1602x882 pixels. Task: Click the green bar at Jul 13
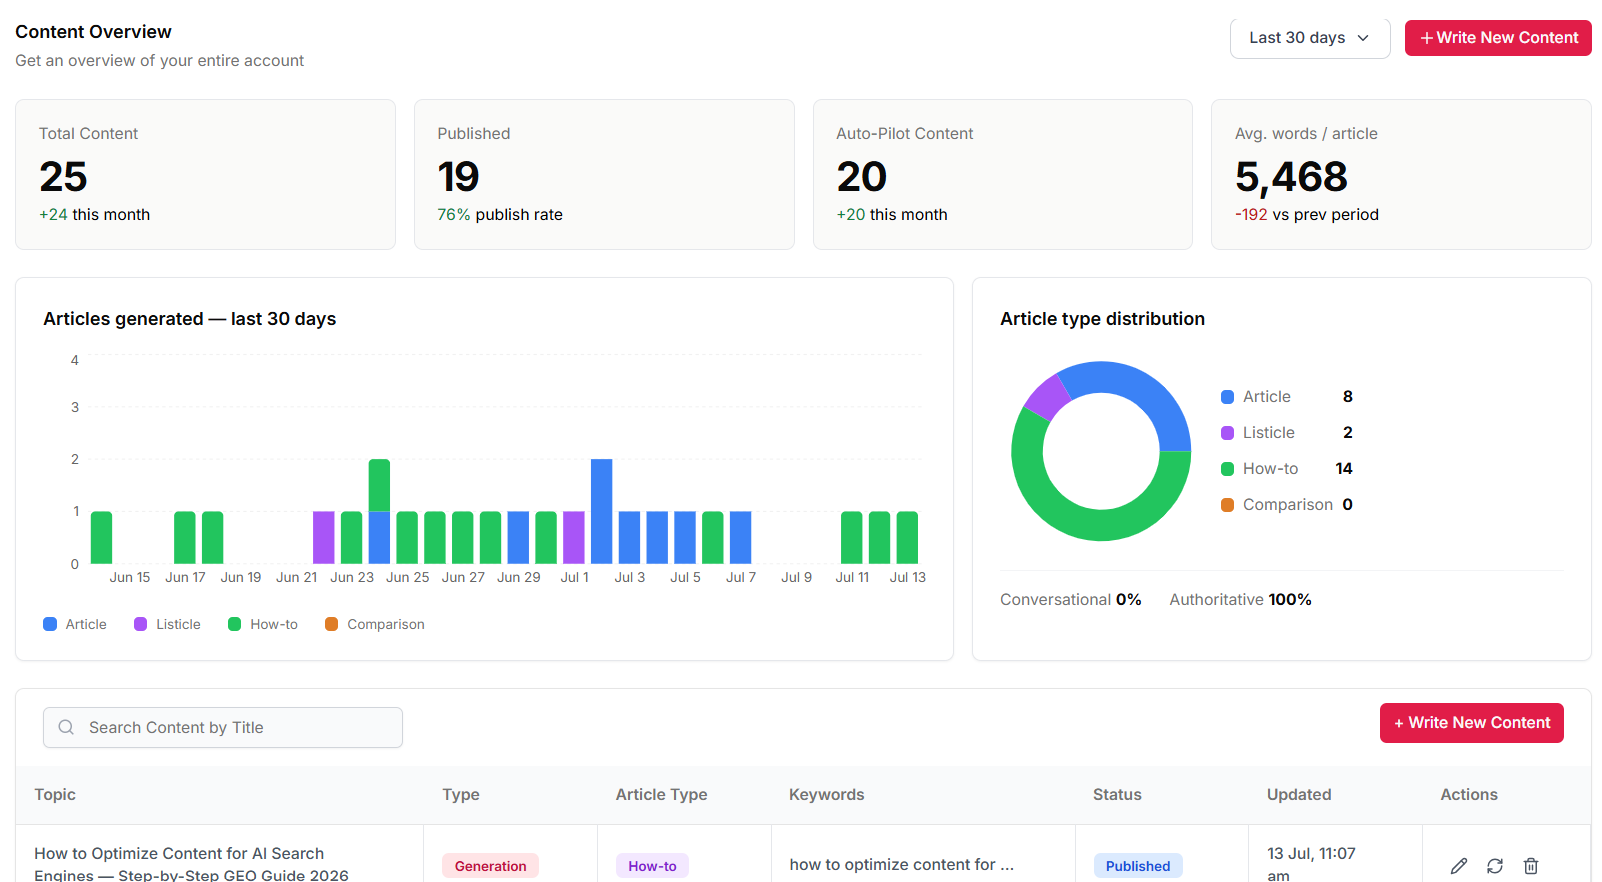point(907,537)
